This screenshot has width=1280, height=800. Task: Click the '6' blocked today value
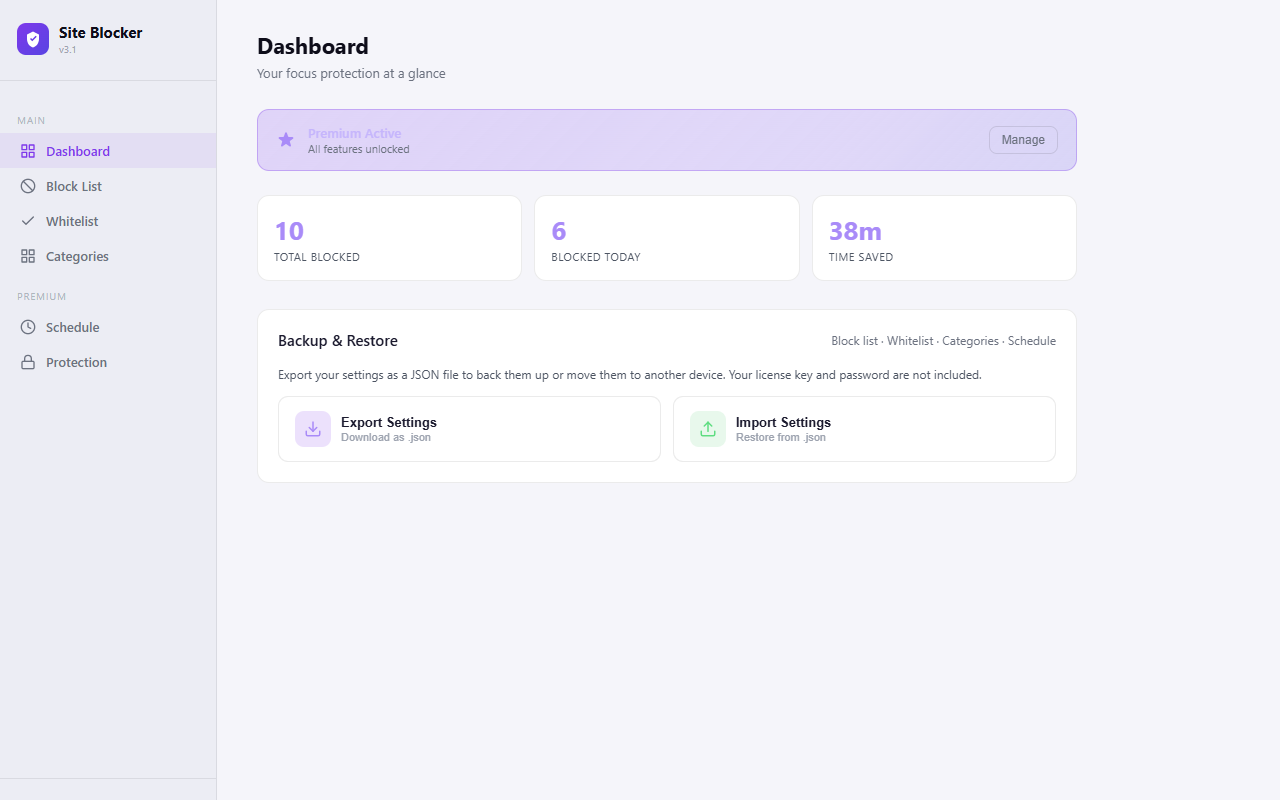[559, 231]
